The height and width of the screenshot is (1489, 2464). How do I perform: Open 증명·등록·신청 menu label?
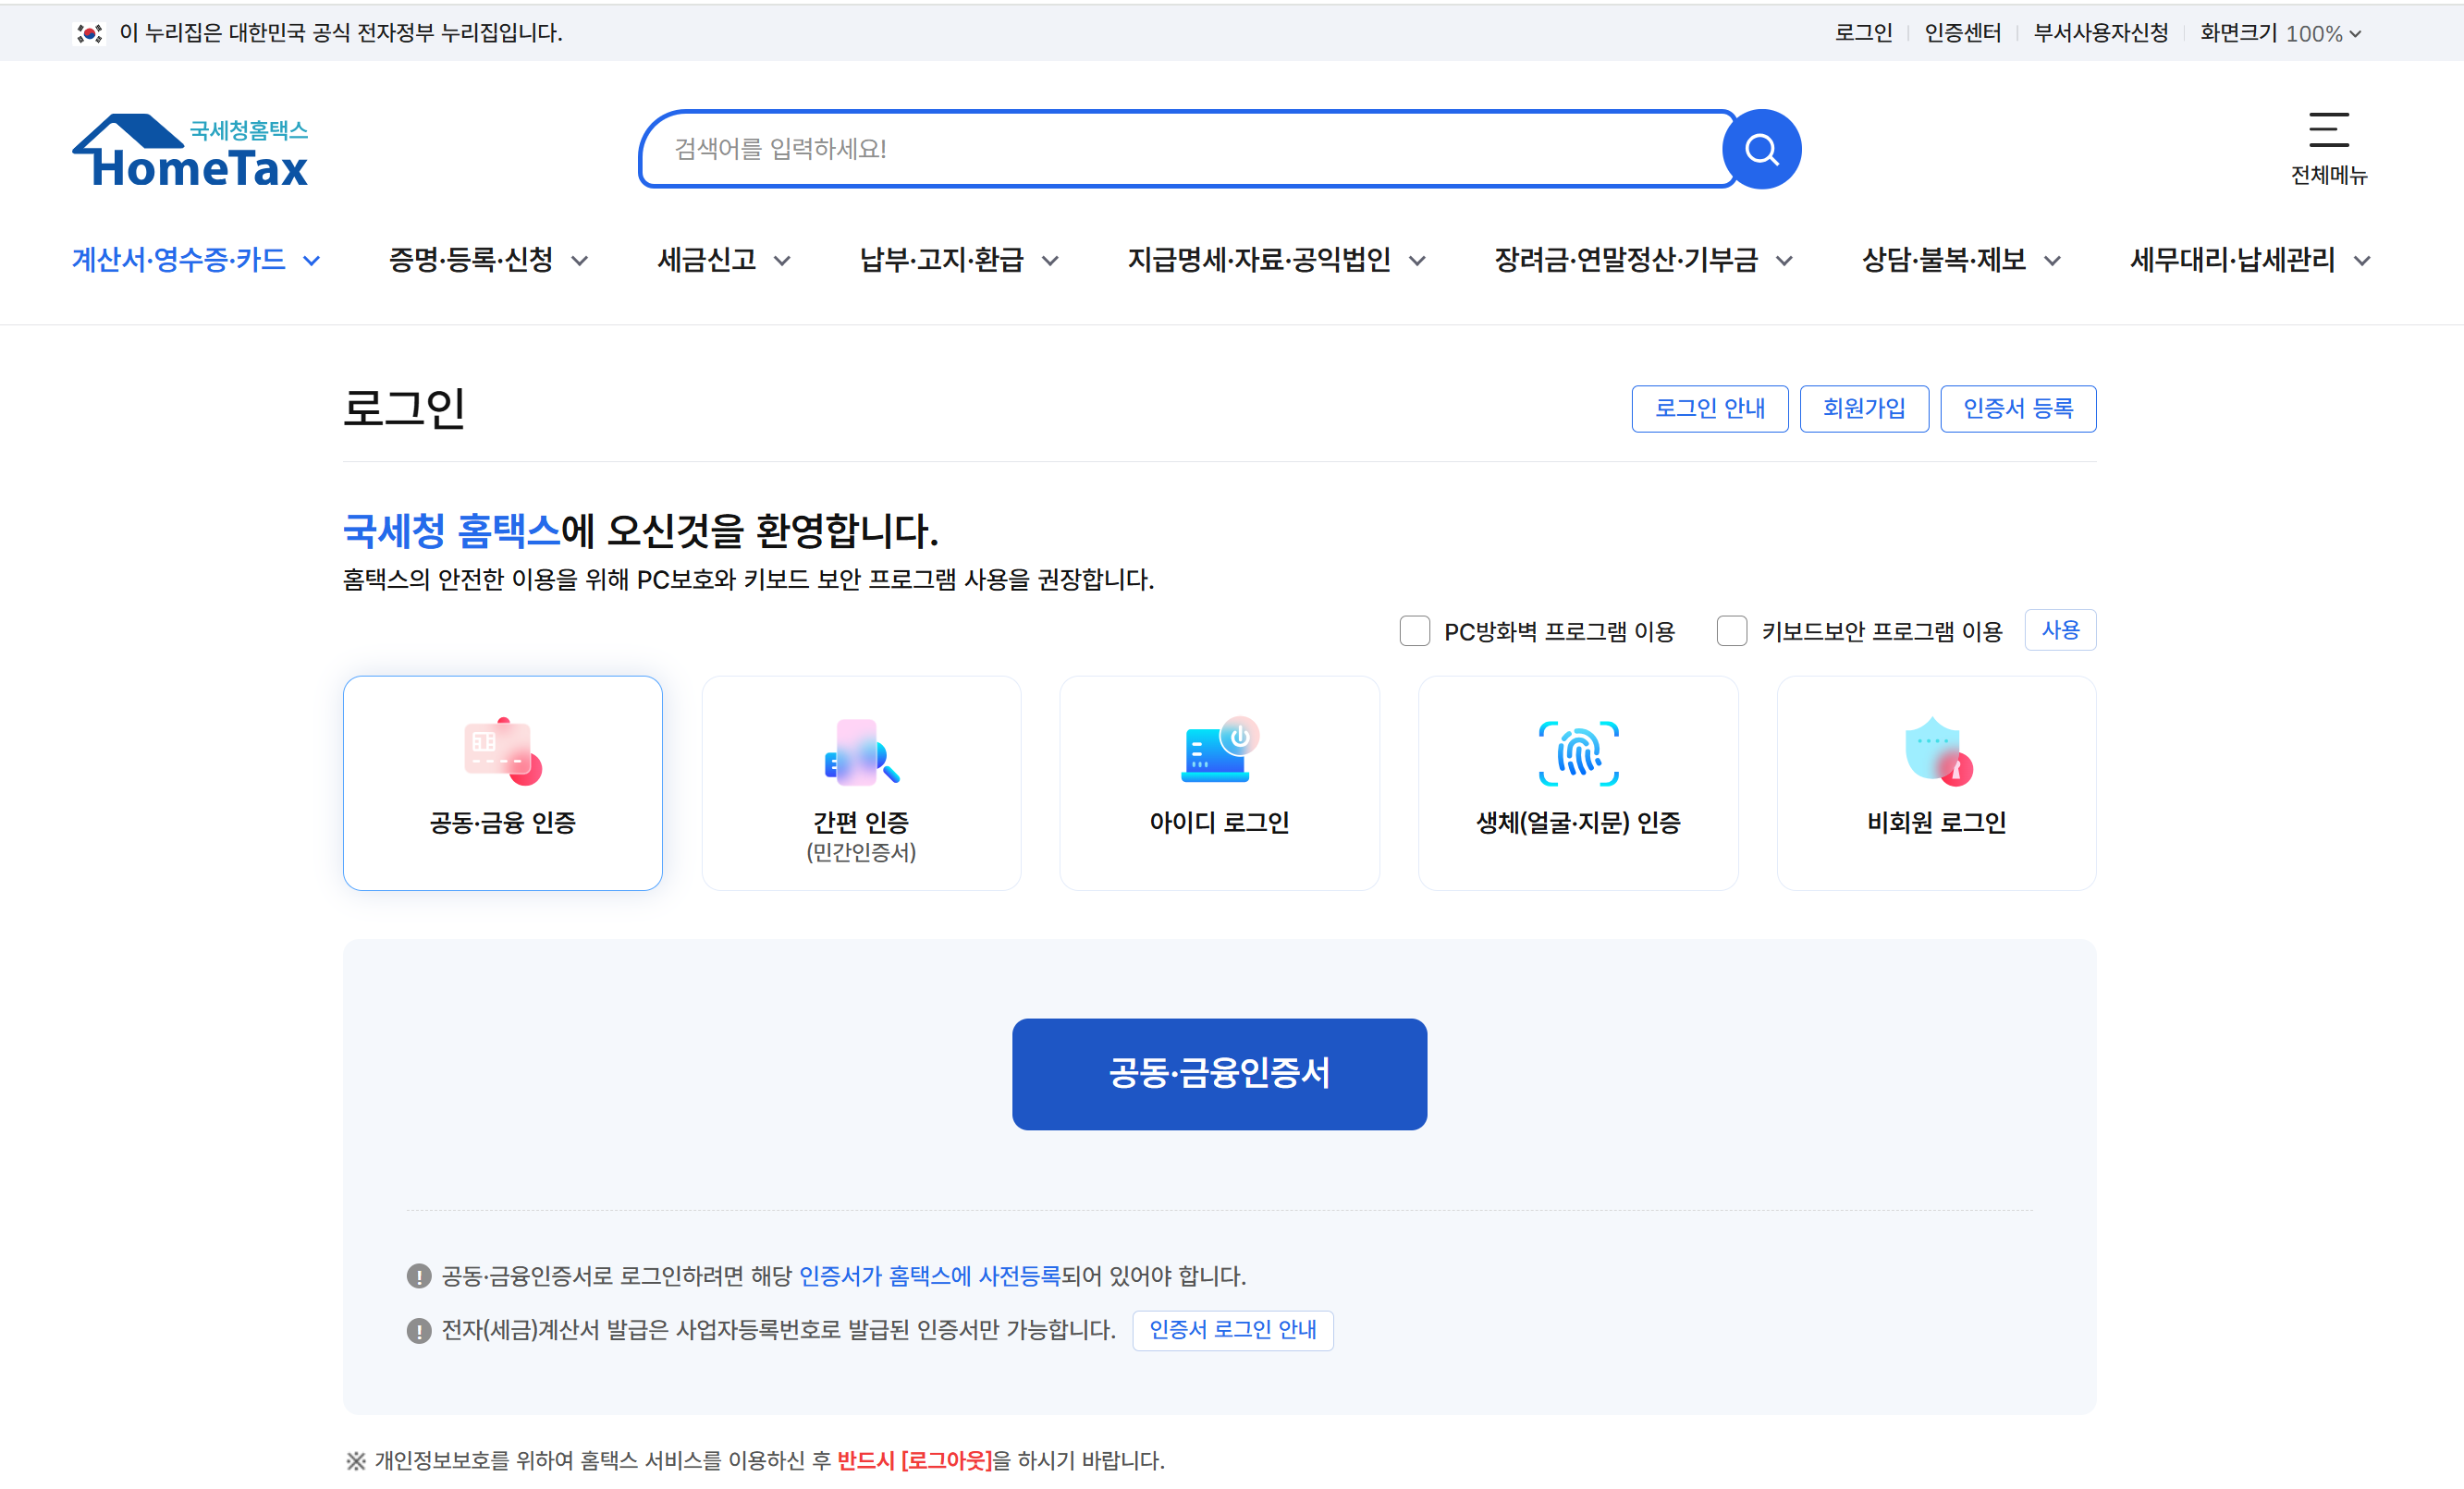[471, 260]
